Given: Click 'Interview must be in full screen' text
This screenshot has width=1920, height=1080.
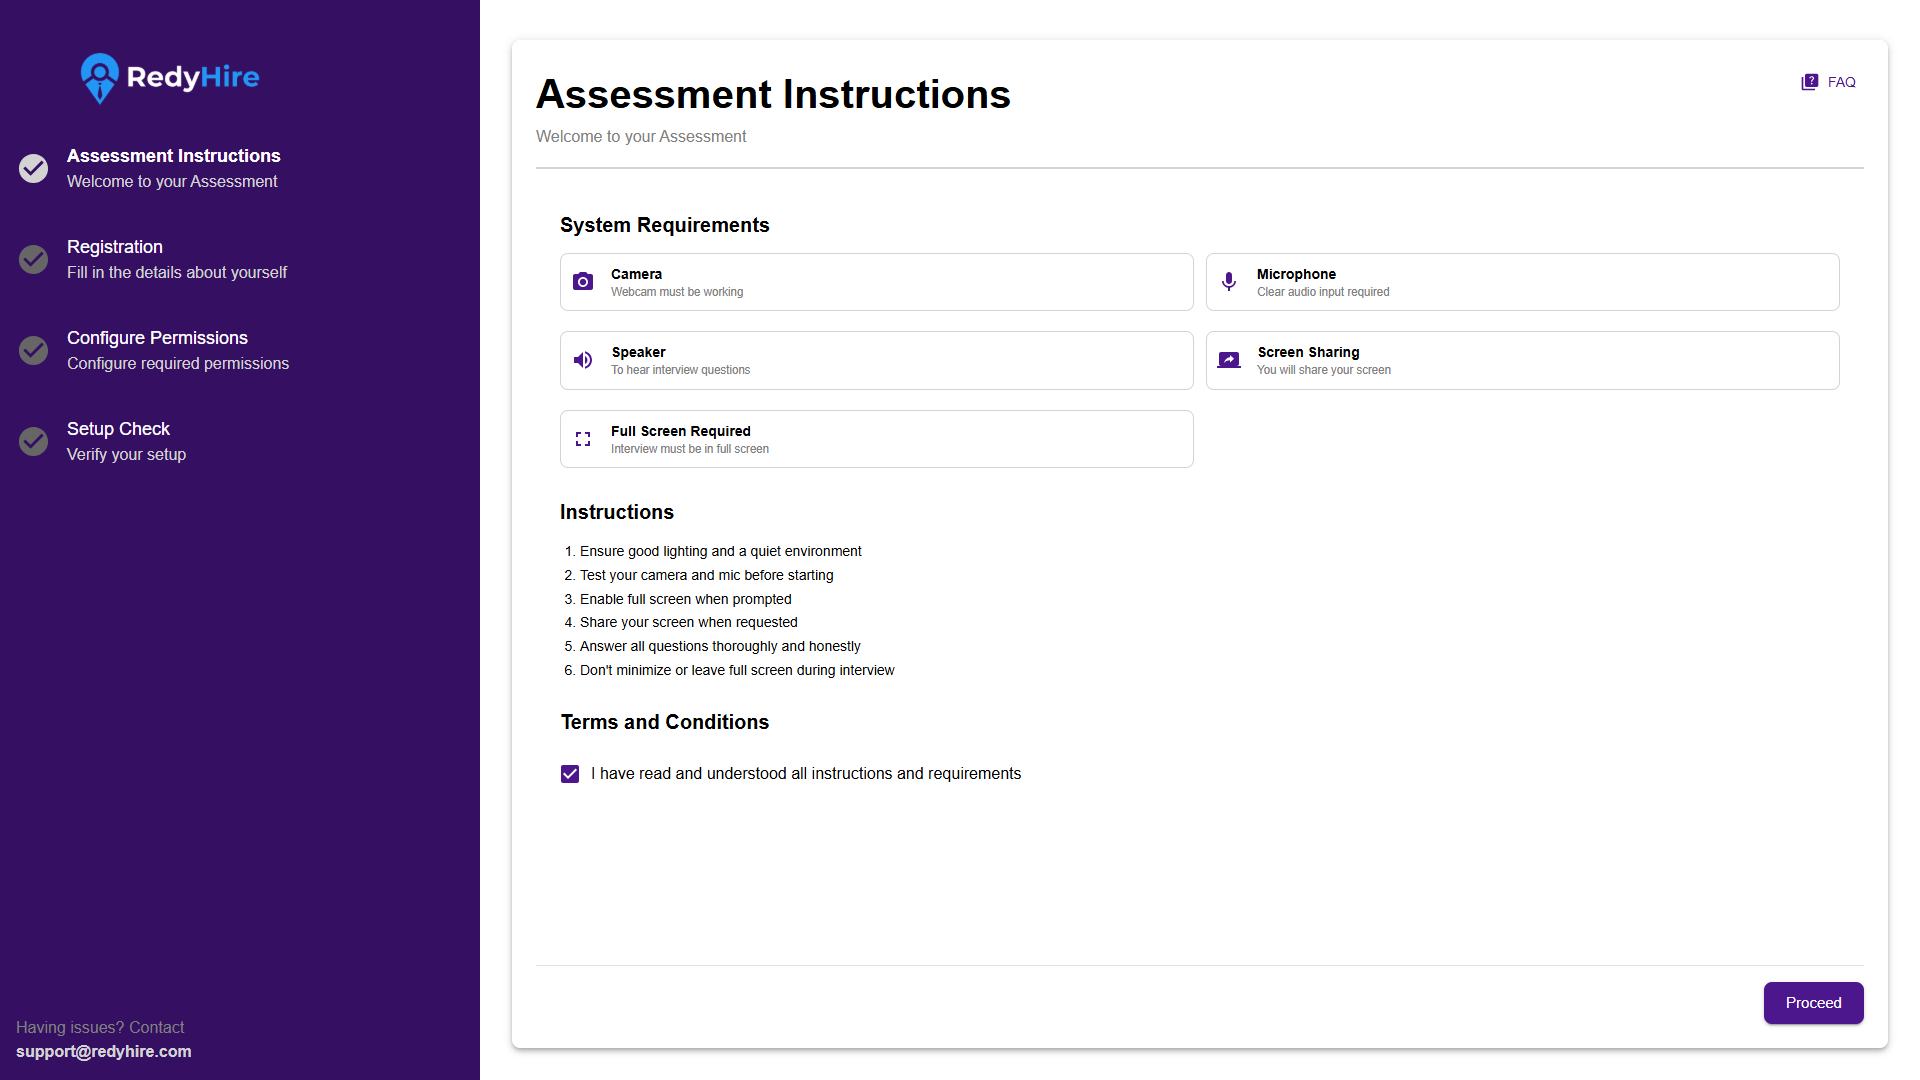Looking at the screenshot, I should [x=690, y=449].
